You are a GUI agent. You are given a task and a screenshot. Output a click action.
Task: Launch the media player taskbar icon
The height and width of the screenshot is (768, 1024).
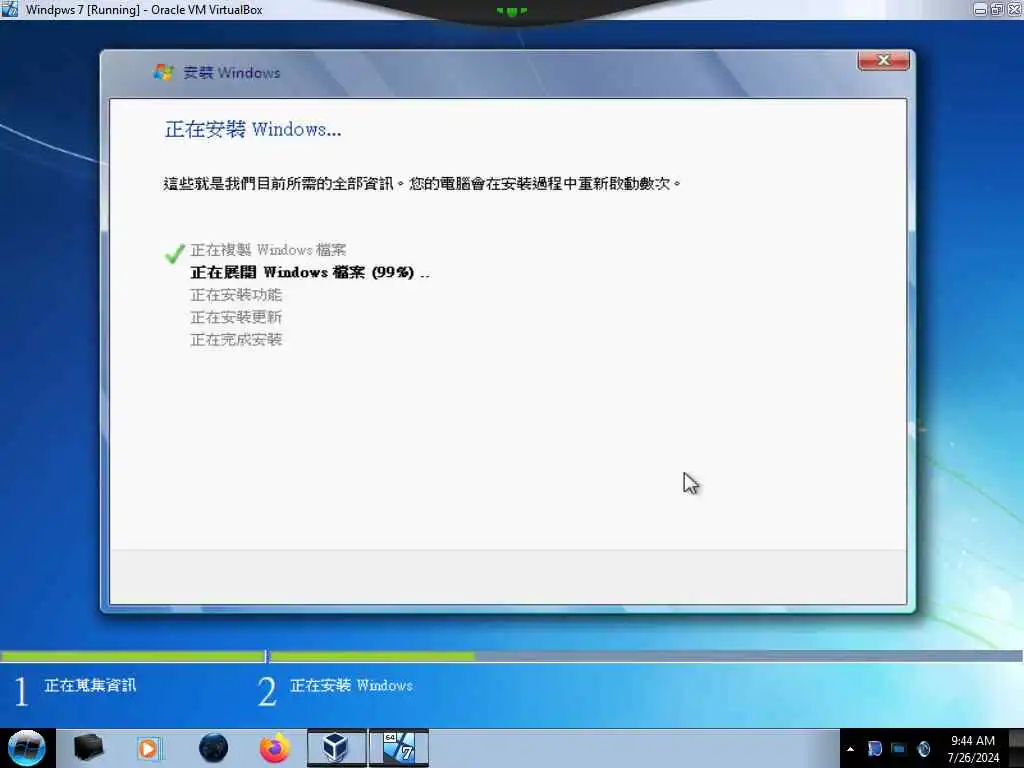click(149, 748)
